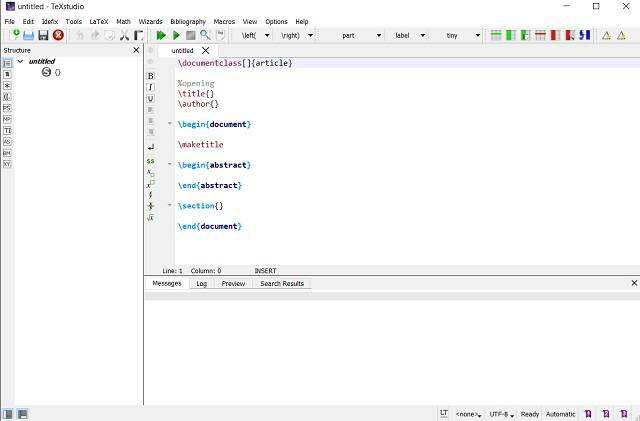640x421 pixels.
Task: Switch to the Search Results tab
Action: pos(282,284)
